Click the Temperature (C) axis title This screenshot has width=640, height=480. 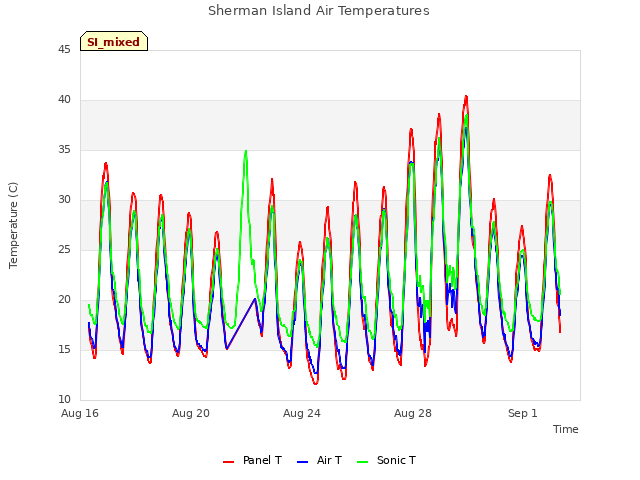pos(13,225)
